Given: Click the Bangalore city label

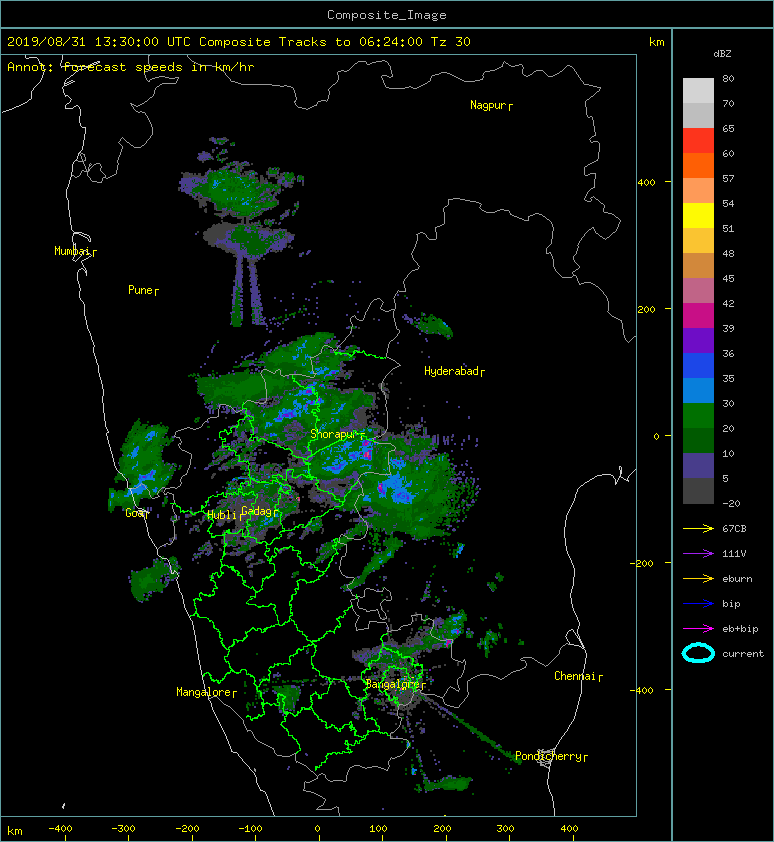Looking at the screenshot, I should (x=395, y=684).
